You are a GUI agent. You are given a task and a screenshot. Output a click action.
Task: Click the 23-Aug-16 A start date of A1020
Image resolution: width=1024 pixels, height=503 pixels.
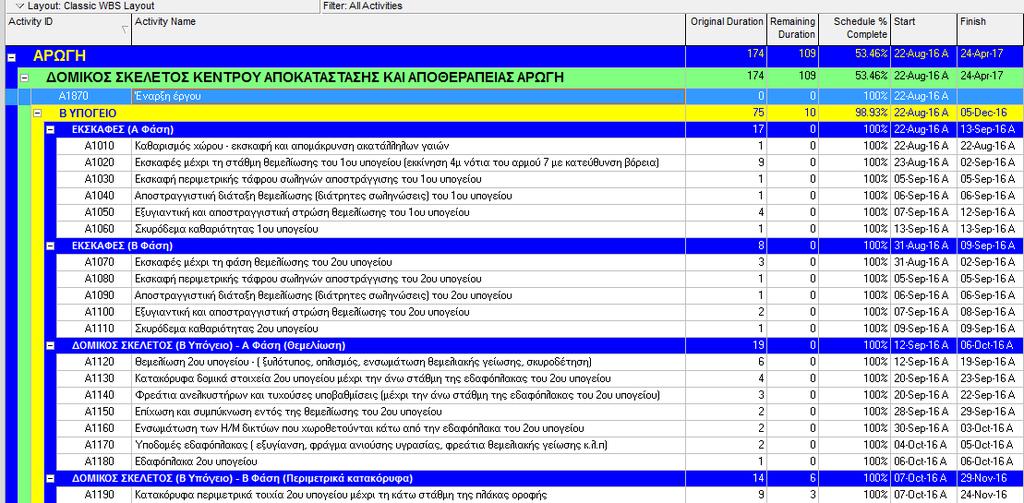(x=921, y=163)
